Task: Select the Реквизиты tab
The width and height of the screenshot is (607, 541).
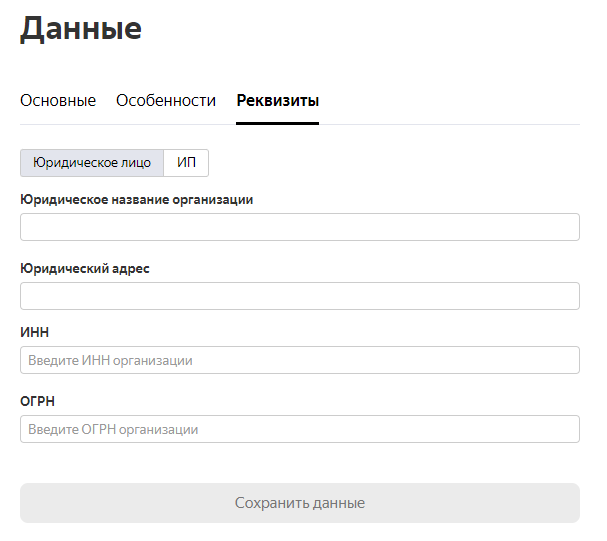Action: tap(278, 101)
